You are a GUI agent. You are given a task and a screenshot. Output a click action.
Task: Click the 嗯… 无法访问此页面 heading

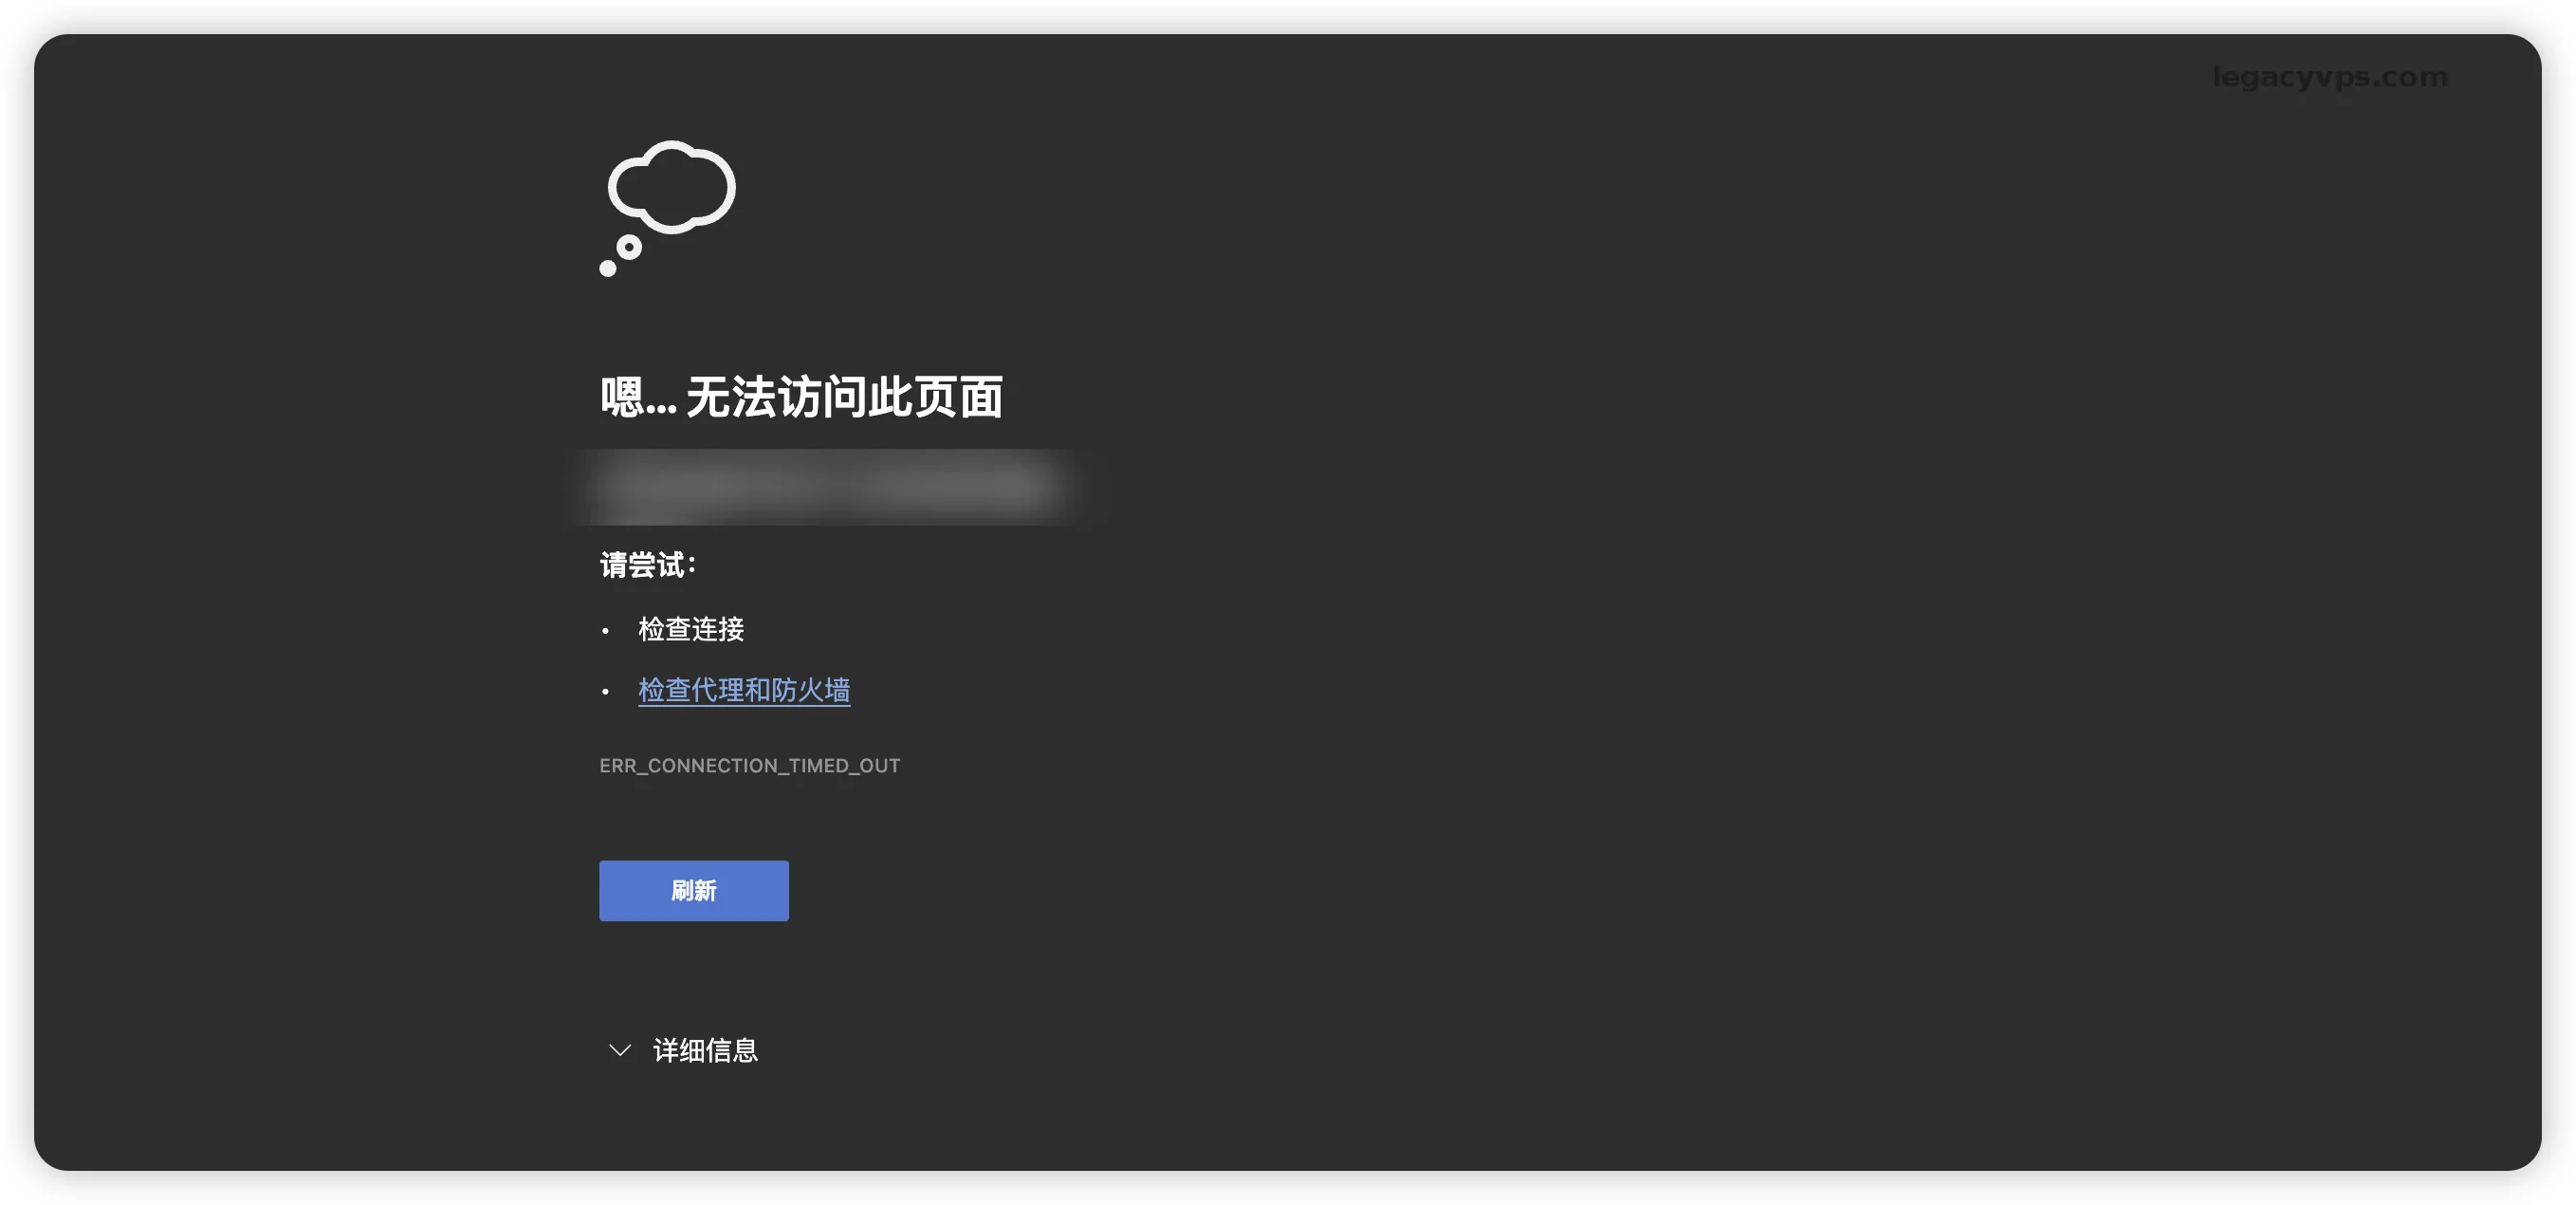tap(801, 397)
